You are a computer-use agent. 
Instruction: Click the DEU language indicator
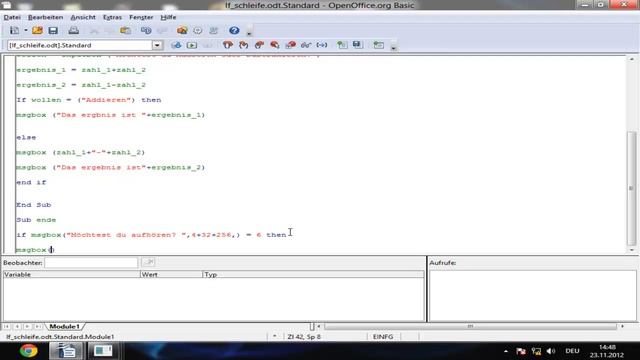point(572,351)
